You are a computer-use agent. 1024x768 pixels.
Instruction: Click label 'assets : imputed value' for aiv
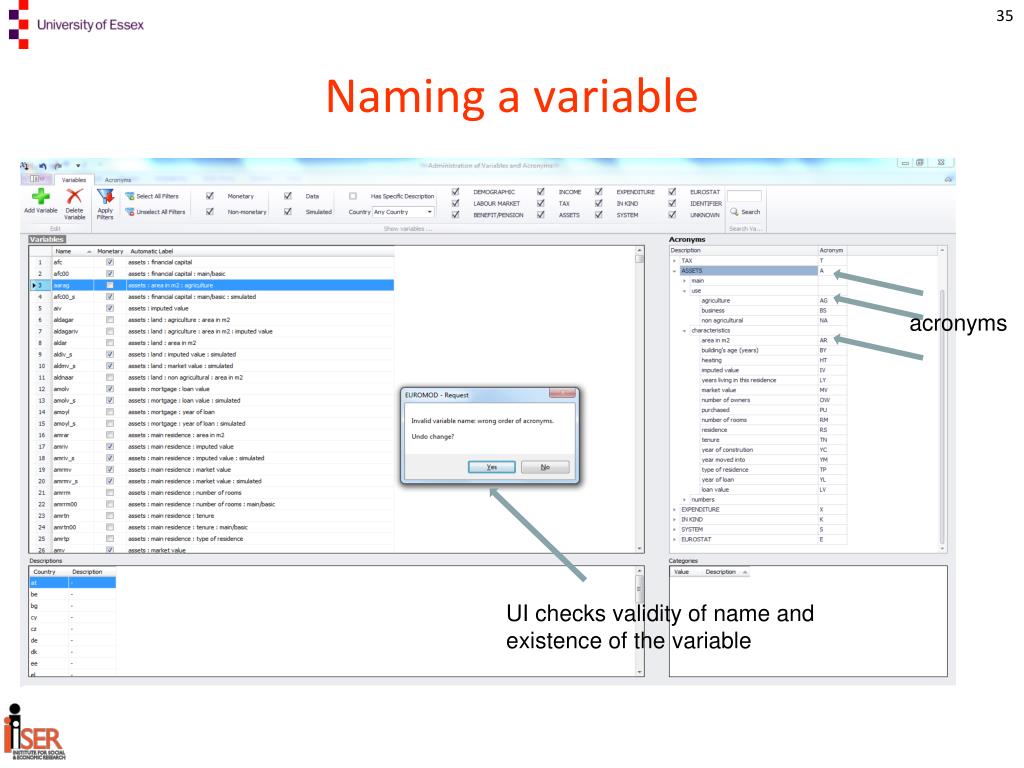tap(159, 308)
